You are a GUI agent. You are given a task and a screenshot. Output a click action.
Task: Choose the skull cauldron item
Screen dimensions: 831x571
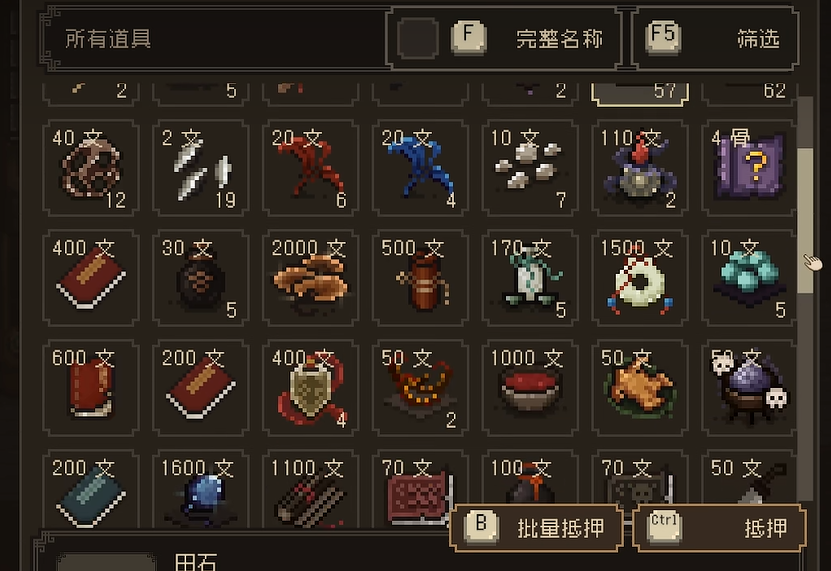click(749, 388)
